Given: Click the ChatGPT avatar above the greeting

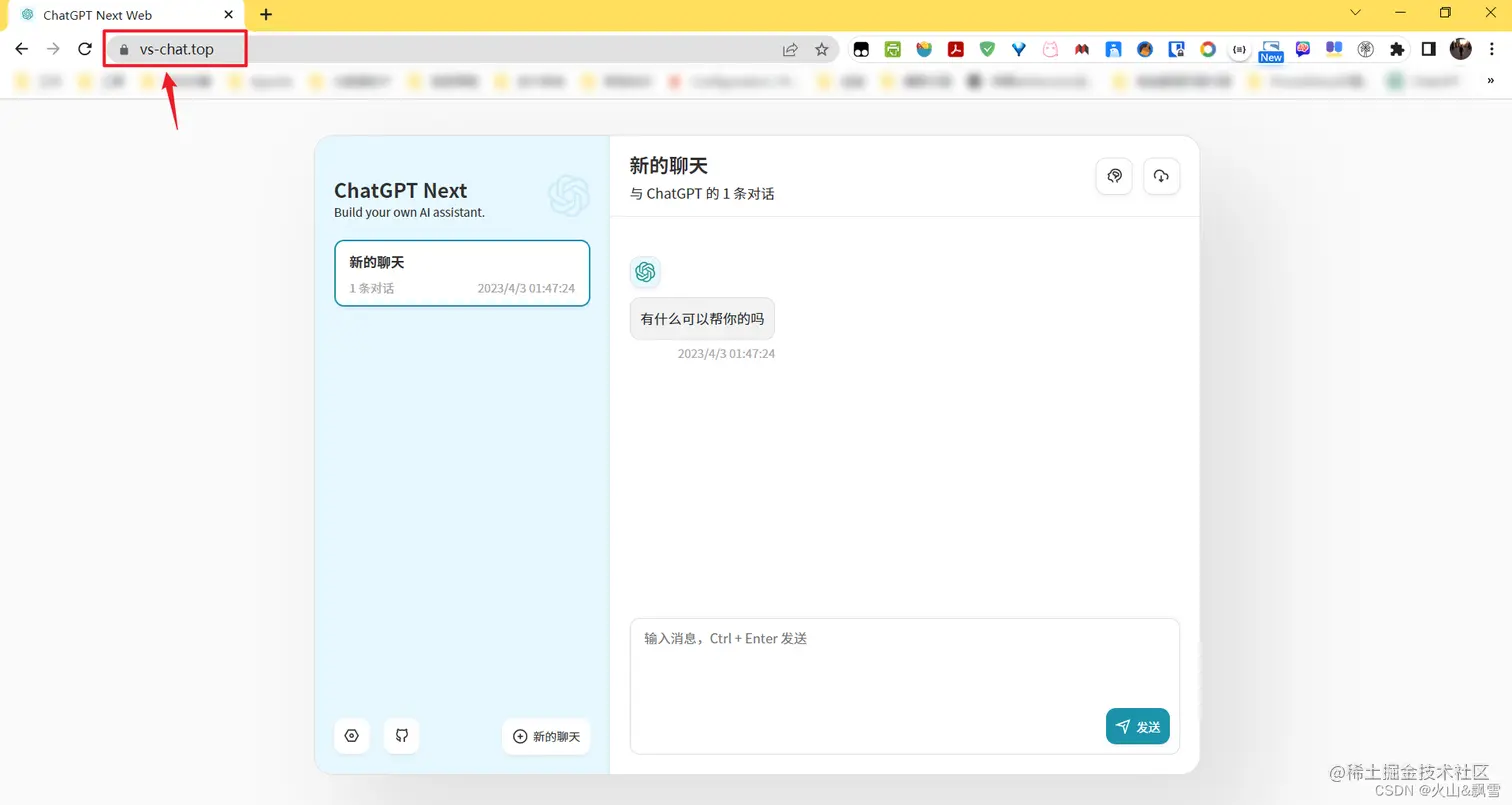Looking at the screenshot, I should click(x=645, y=272).
